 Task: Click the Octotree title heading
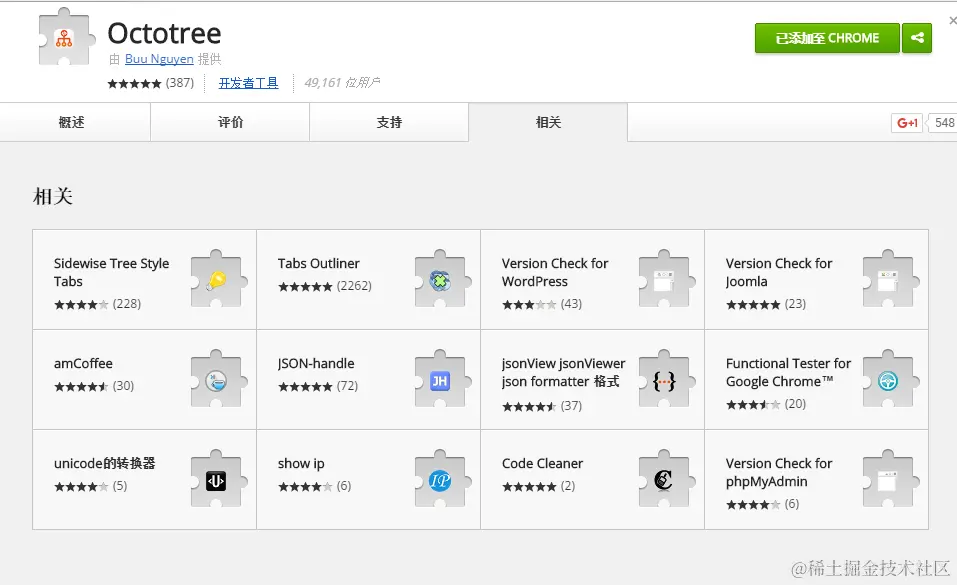164,33
